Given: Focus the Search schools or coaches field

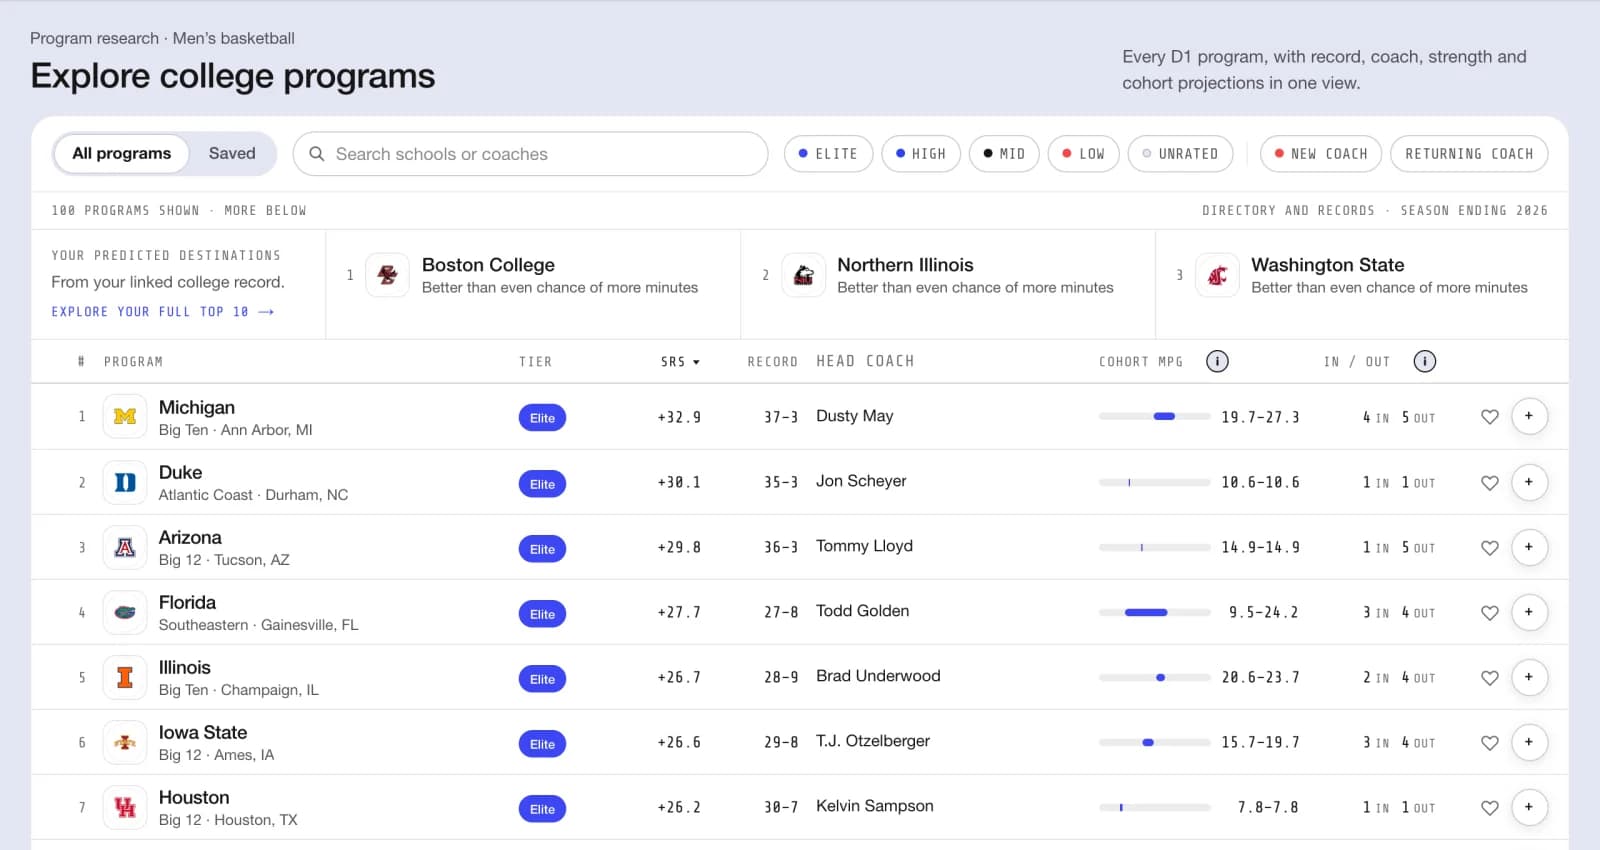Looking at the screenshot, I should coord(530,154).
